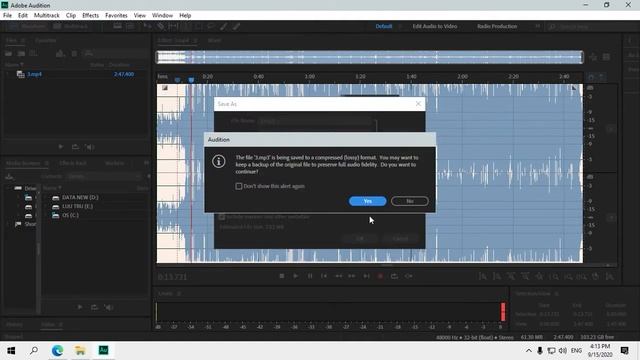Confirm saving with the Yes button
Screen dimensions: 640x360
(x=367, y=201)
